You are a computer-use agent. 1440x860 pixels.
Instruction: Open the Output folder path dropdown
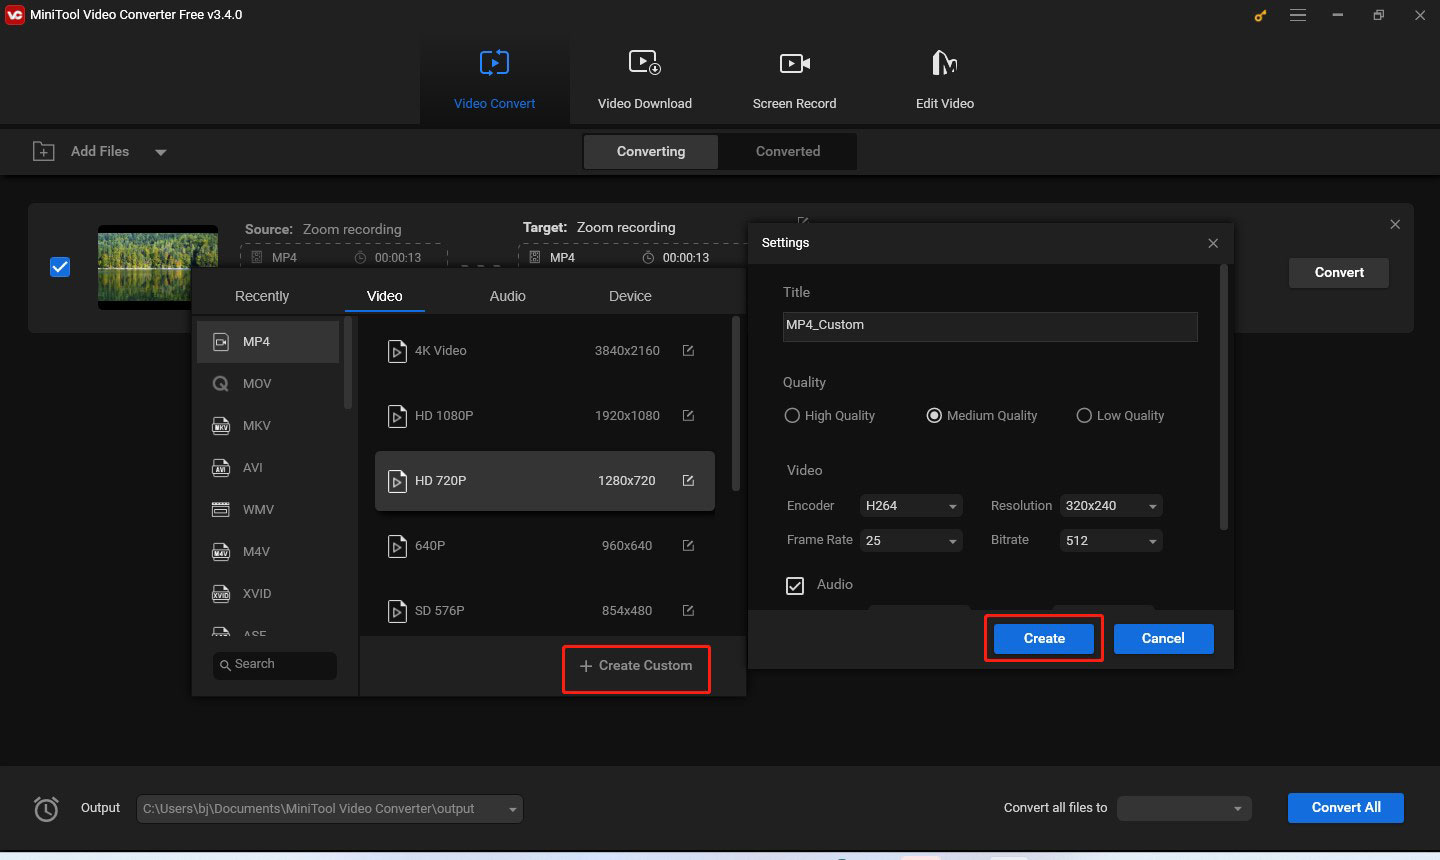[x=330, y=809]
